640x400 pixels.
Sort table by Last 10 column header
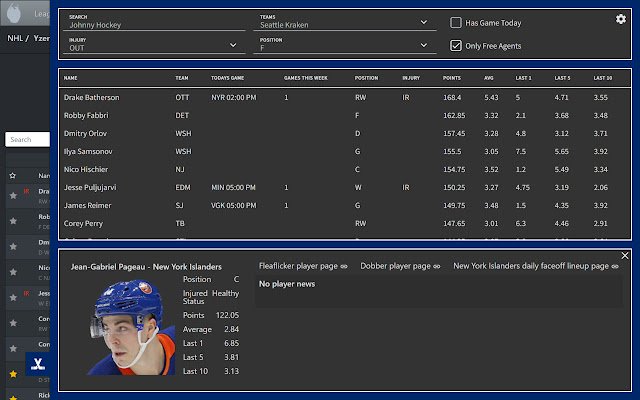[x=602, y=78]
